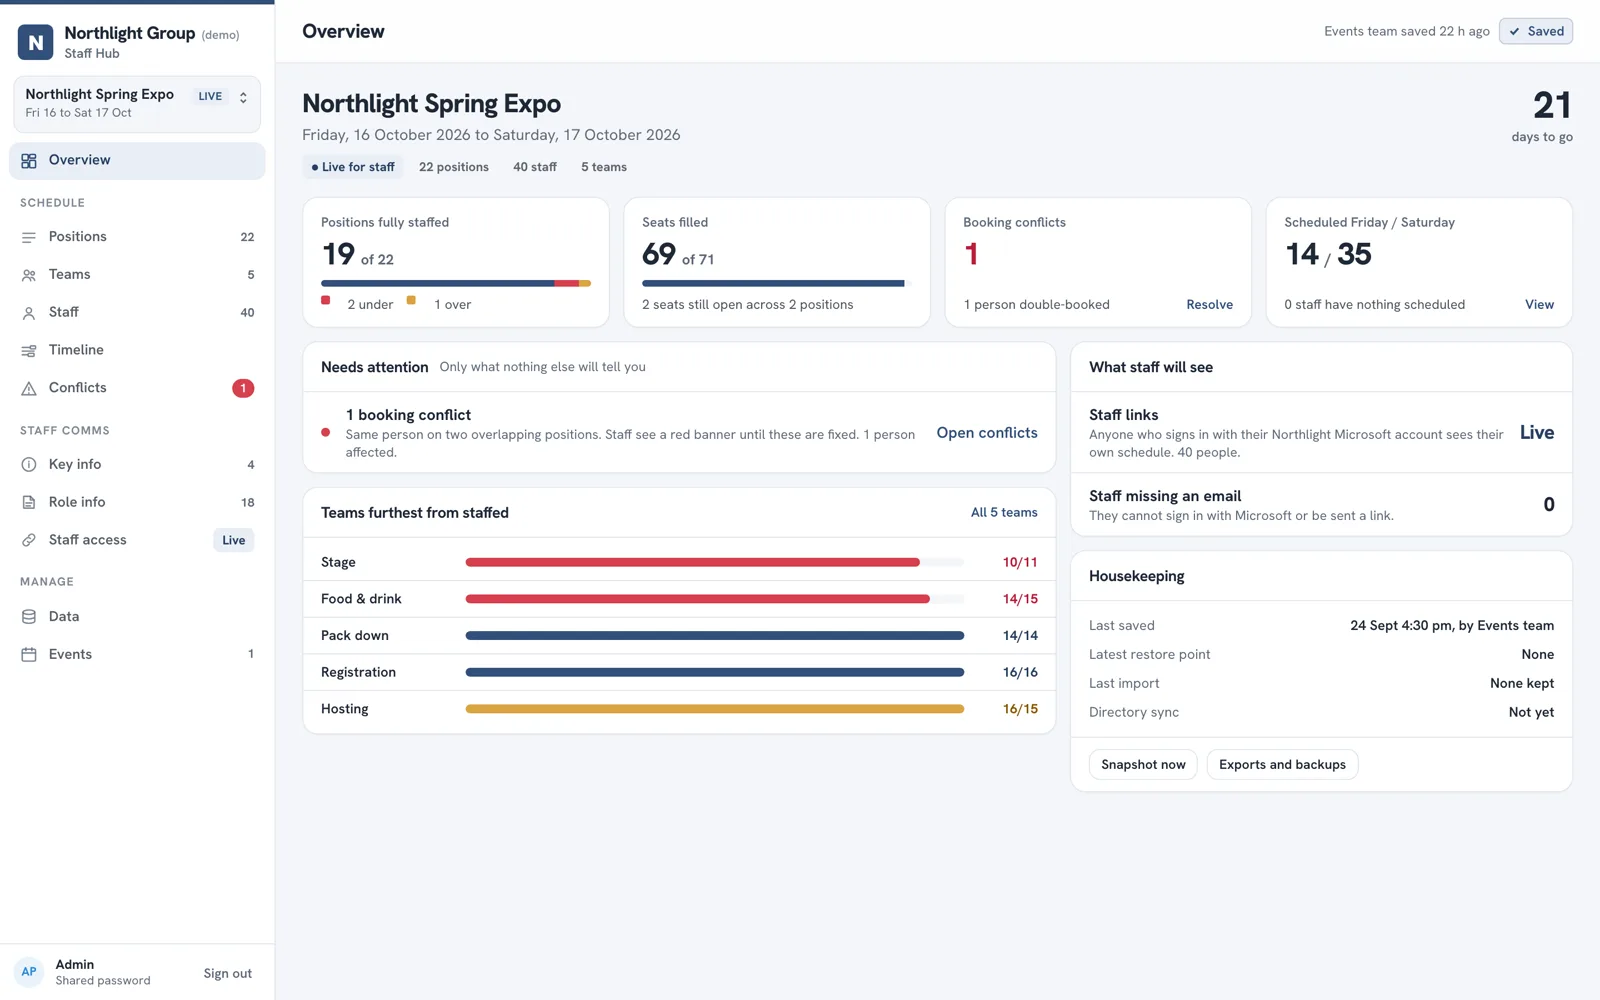
Task: Click the Positions list icon
Action: pyautogui.click(x=29, y=237)
